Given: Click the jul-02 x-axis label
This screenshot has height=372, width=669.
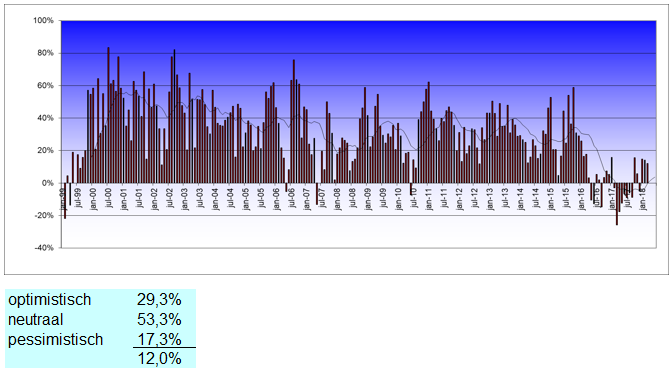Looking at the screenshot, I should [169, 197].
